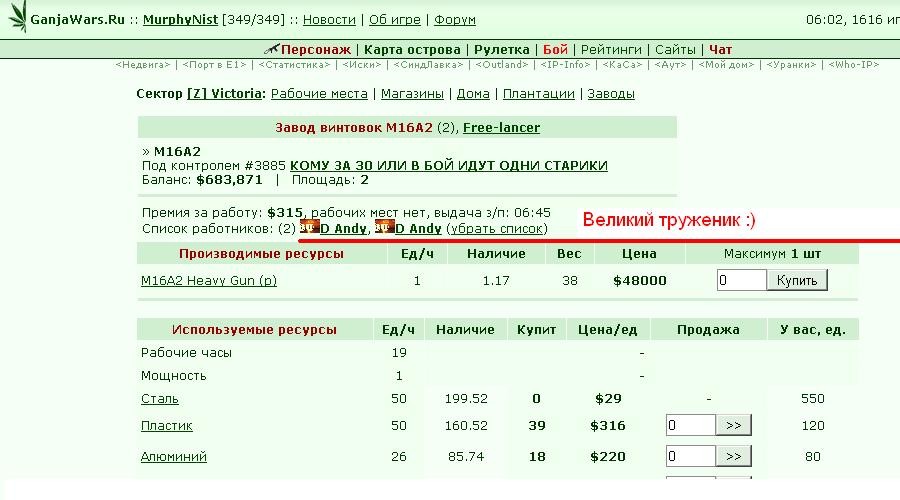The width and height of the screenshot is (900, 500).
Task: Open the Магазины sector link
Action: 412,94
